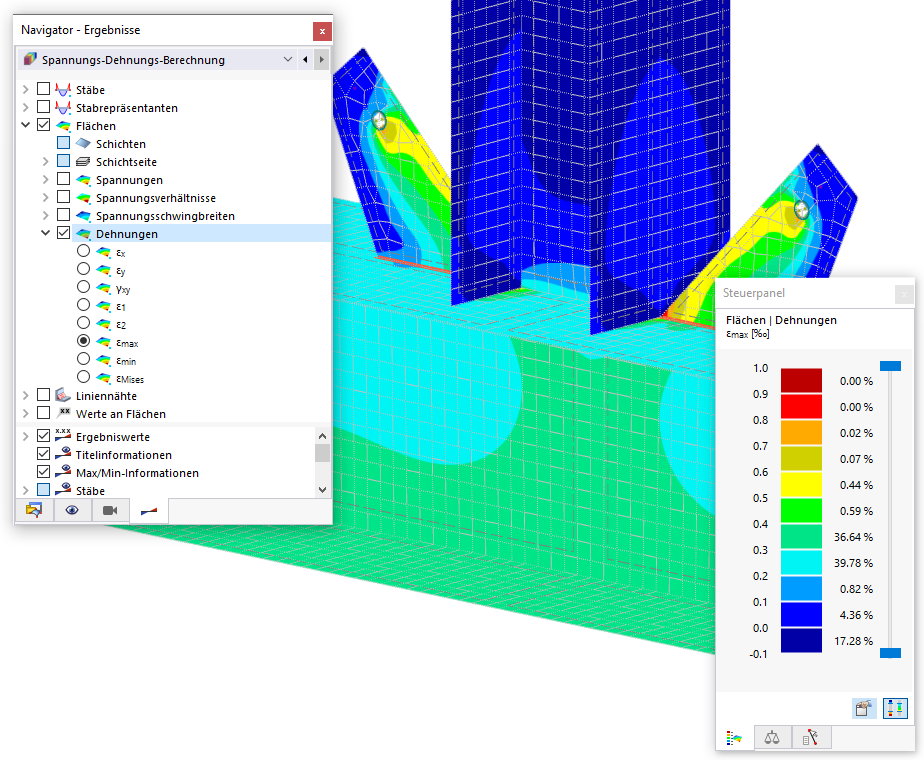Image resolution: width=924 pixels, height=760 pixels.
Task: Open the Spannungs-Dehnungs-Berechnung dropdown
Action: click(x=288, y=60)
